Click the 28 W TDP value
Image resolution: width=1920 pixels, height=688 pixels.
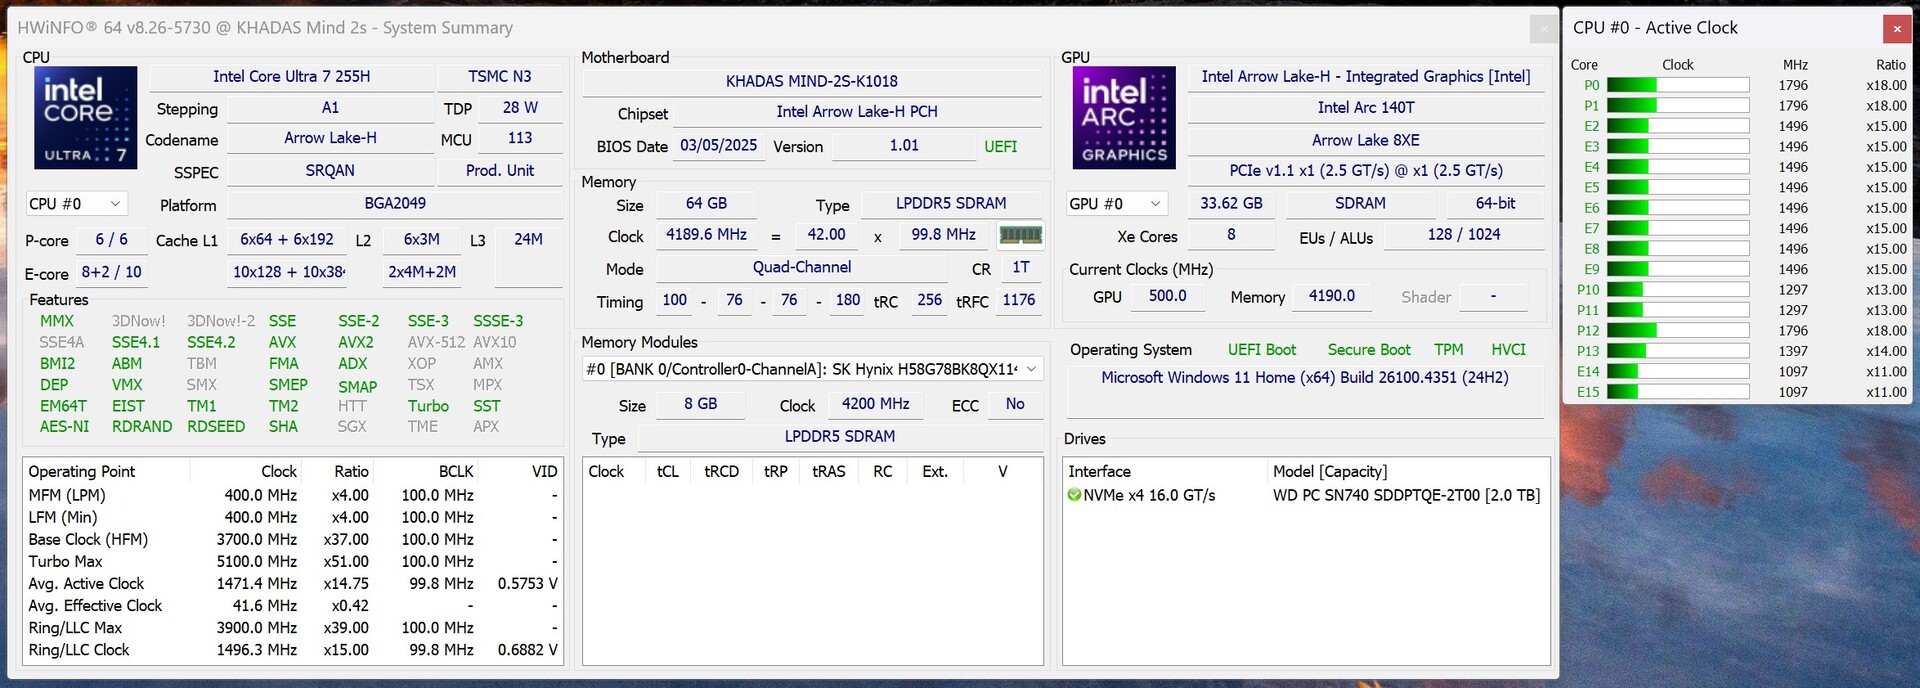520,107
